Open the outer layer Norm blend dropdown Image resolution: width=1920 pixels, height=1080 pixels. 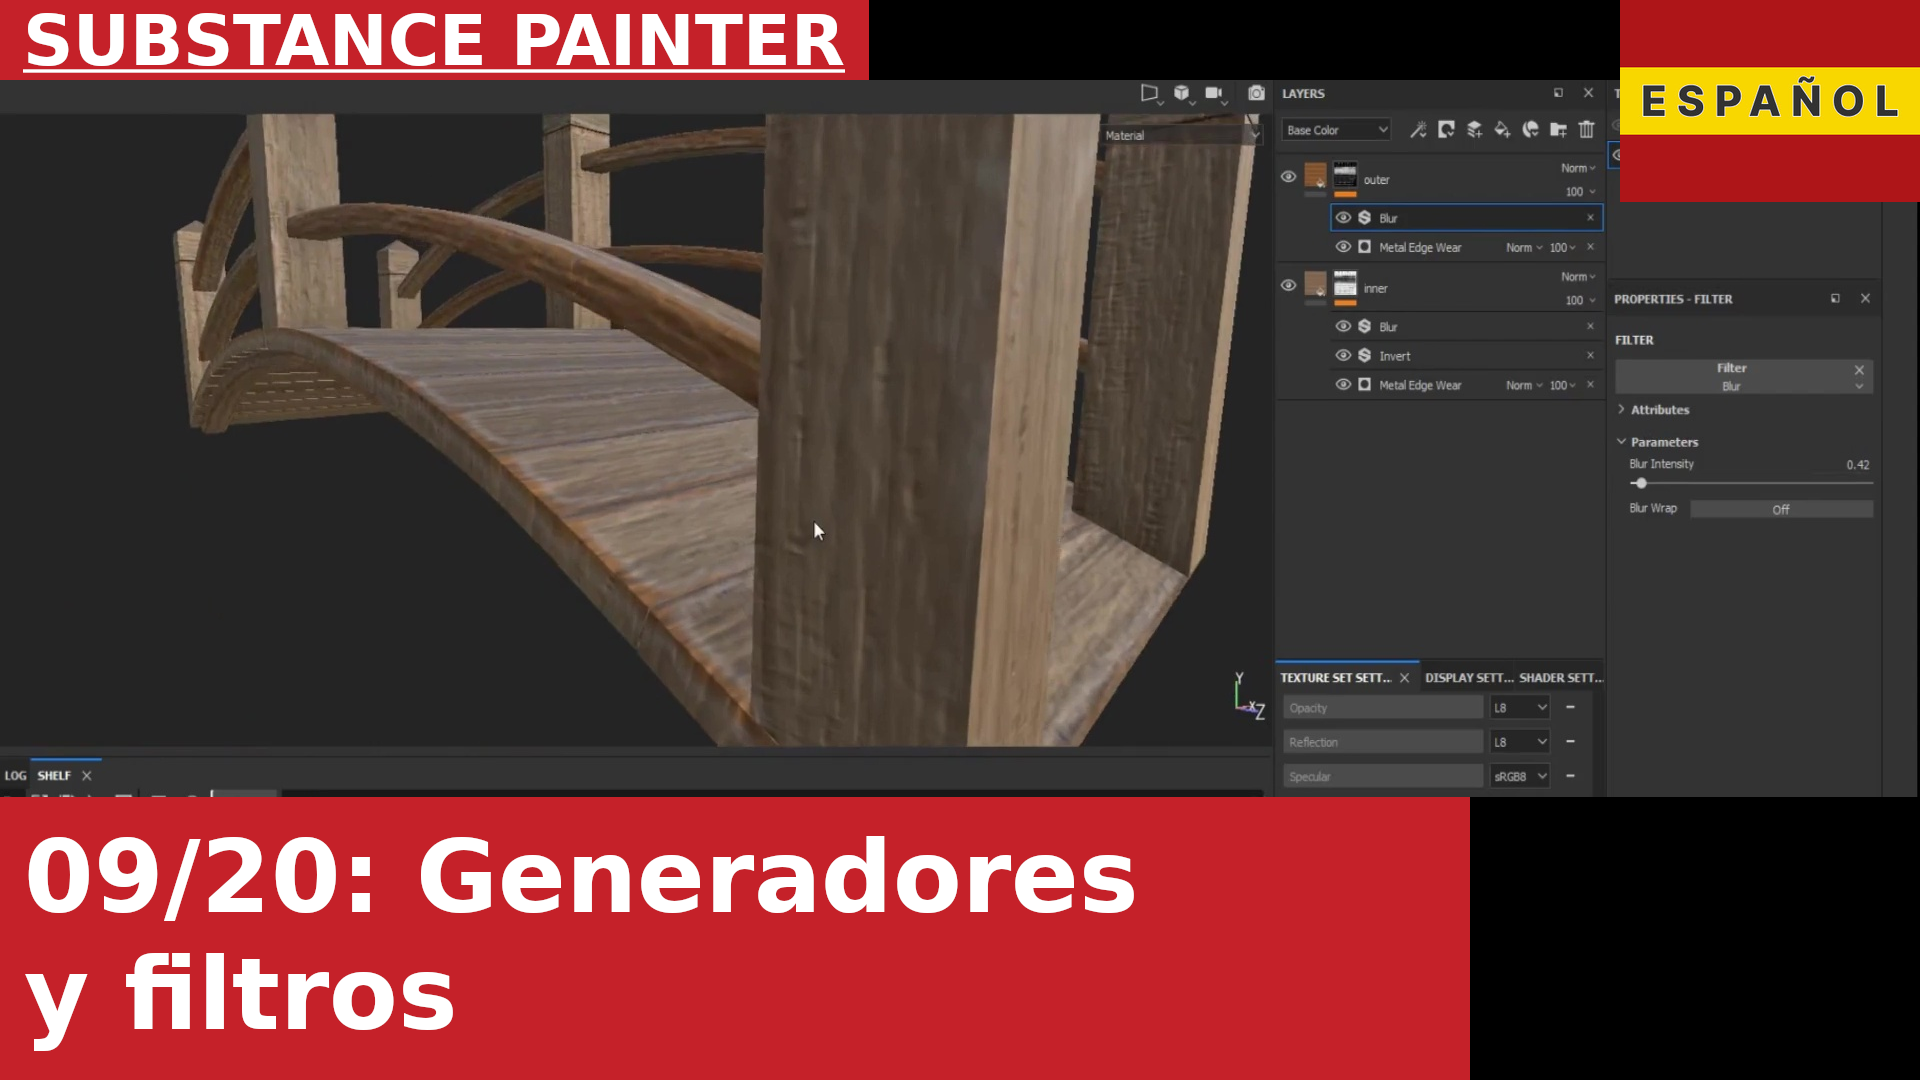click(x=1578, y=168)
